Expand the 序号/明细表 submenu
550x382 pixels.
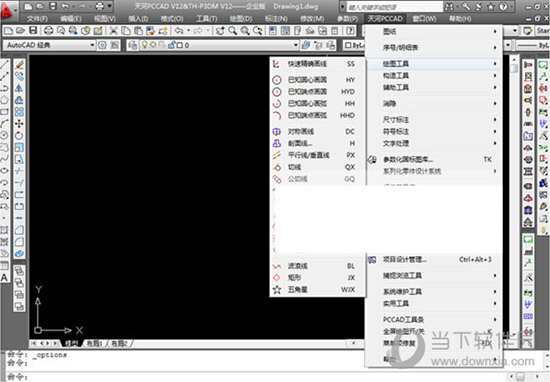434,47
